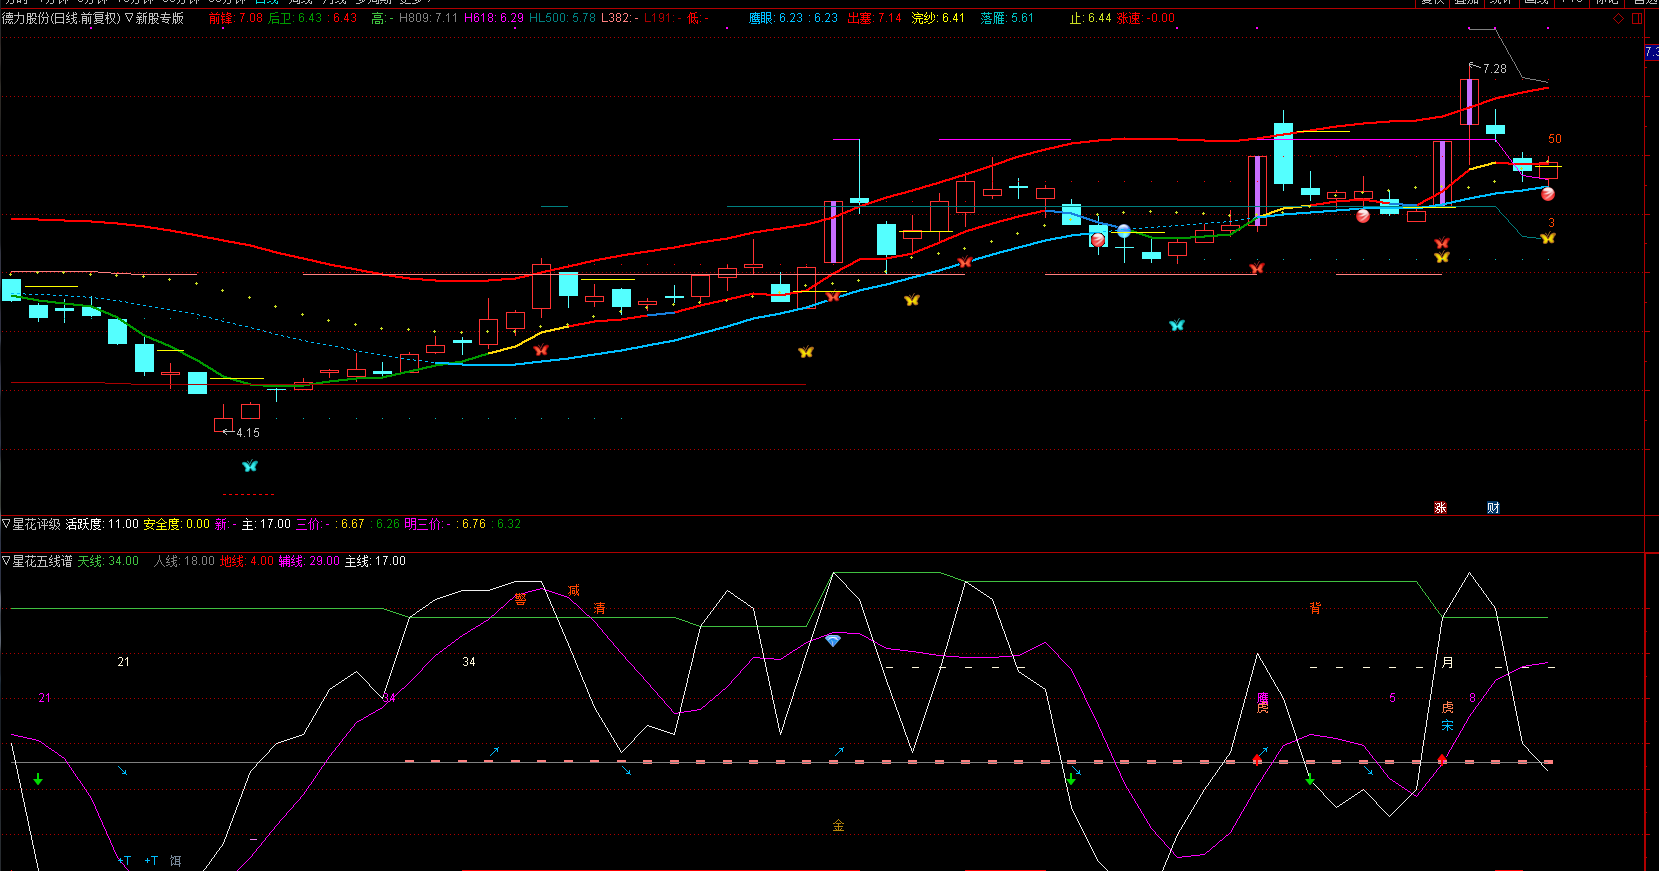The image size is (1659, 871).
Task: Click the yellow butterfly below the 3 label
Action: coord(1548,238)
